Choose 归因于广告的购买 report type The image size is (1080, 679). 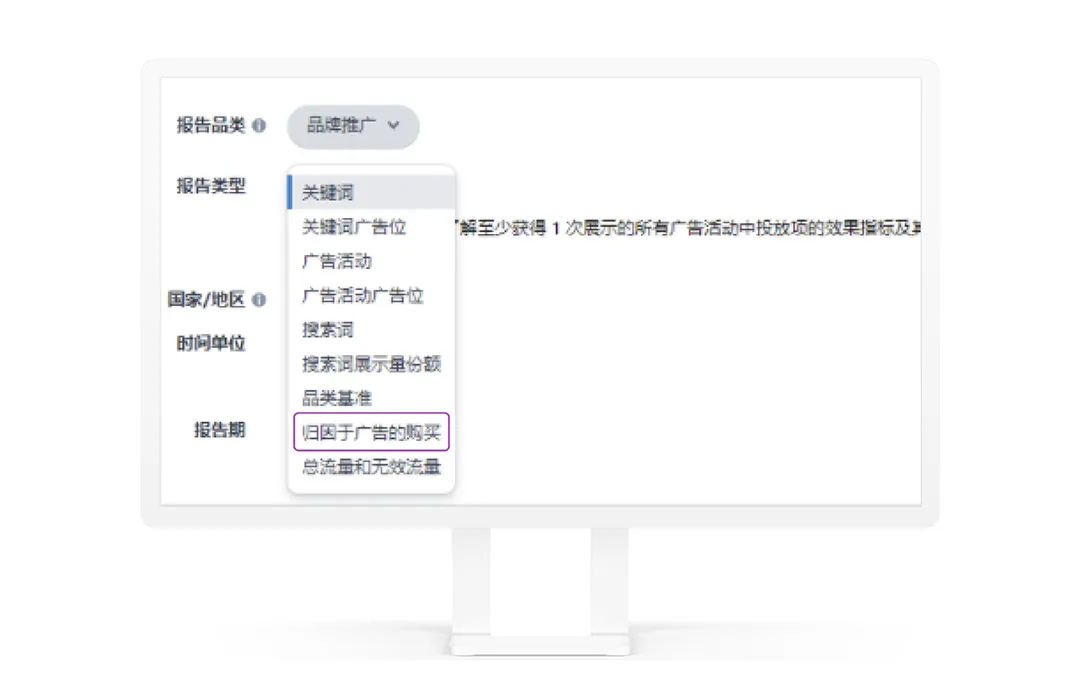pyautogui.click(x=371, y=432)
